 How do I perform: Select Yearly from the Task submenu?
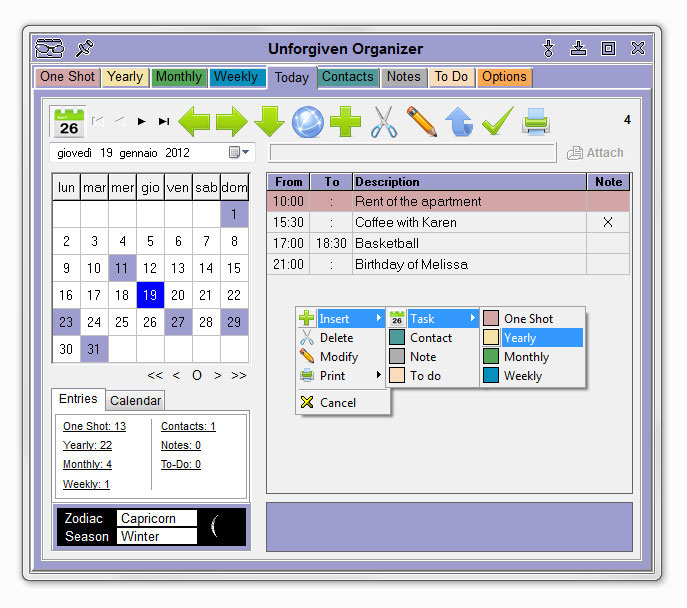(531, 338)
